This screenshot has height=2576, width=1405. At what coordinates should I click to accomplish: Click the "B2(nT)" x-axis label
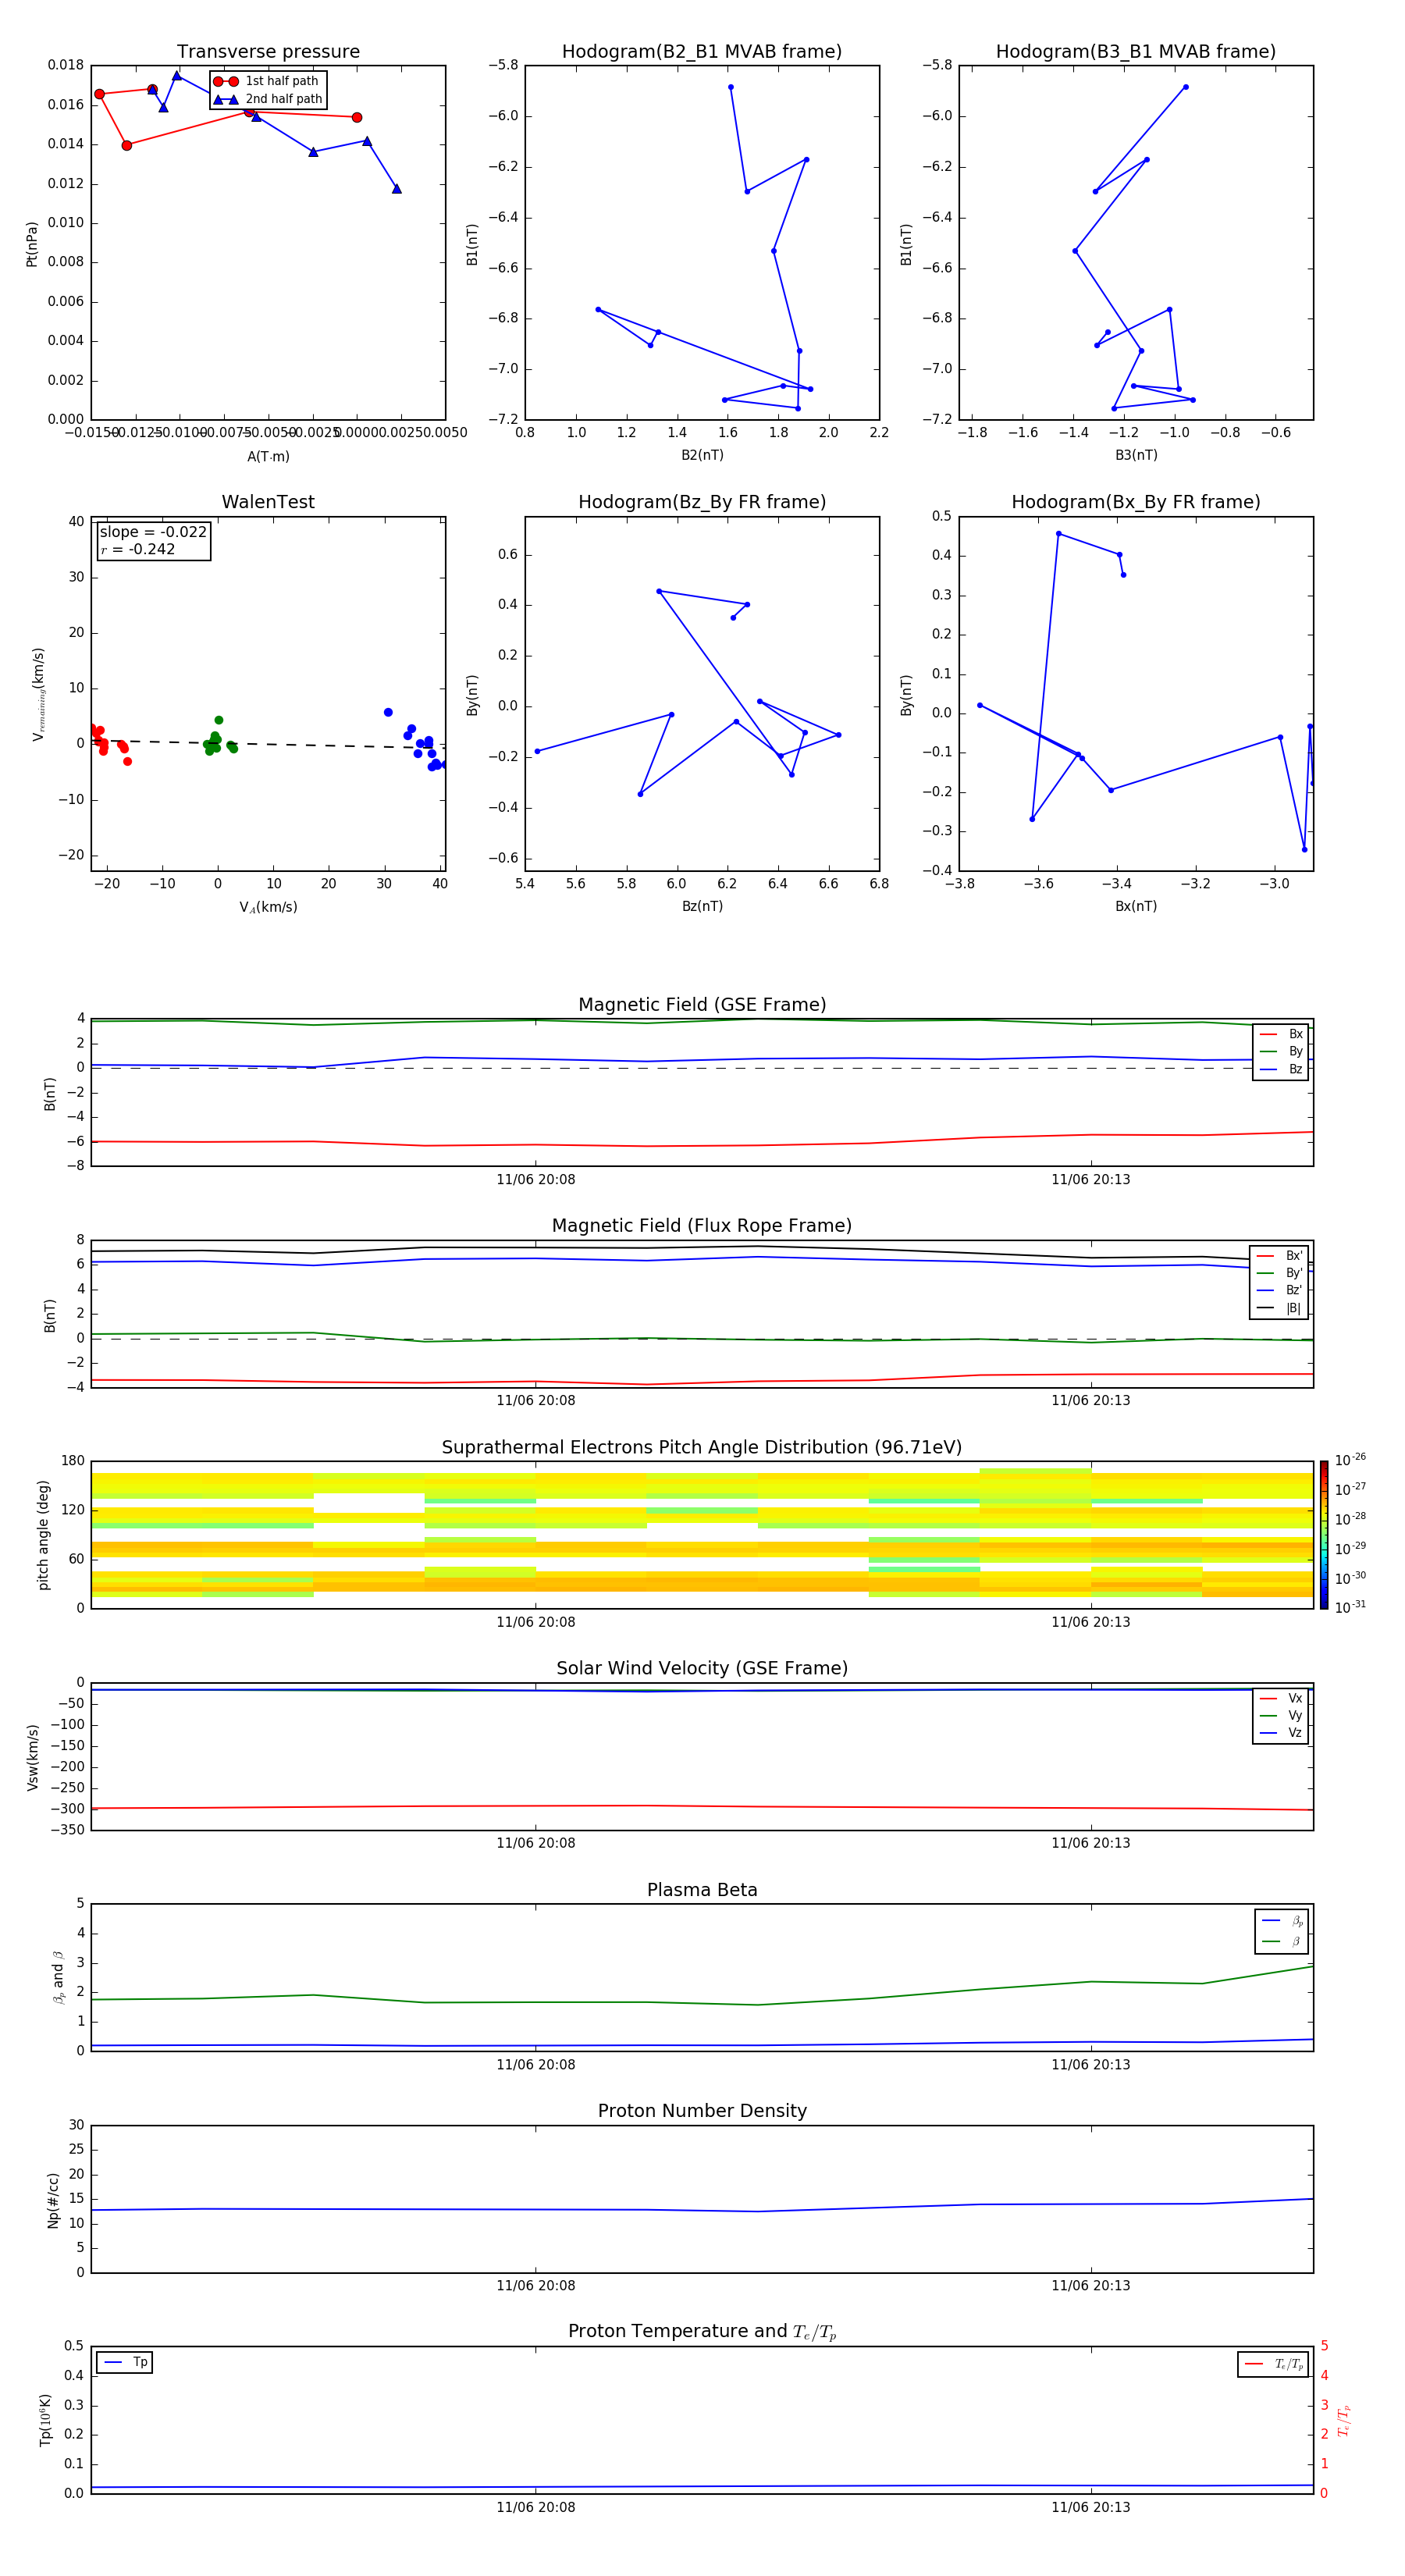[x=702, y=456]
